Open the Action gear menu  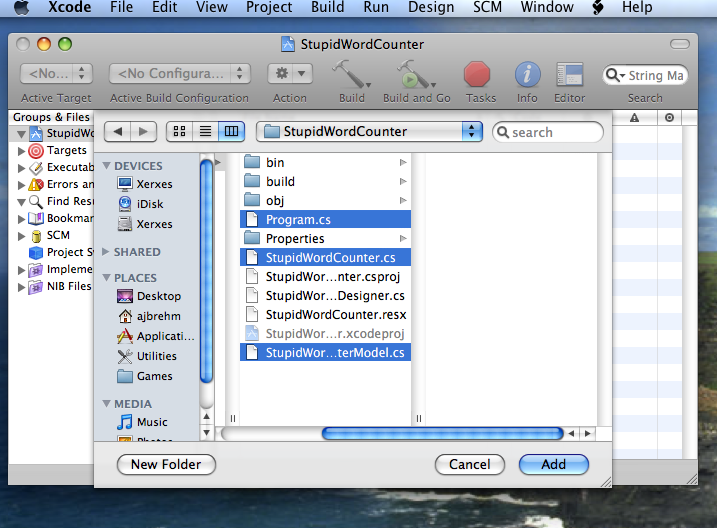click(x=290, y=74)
